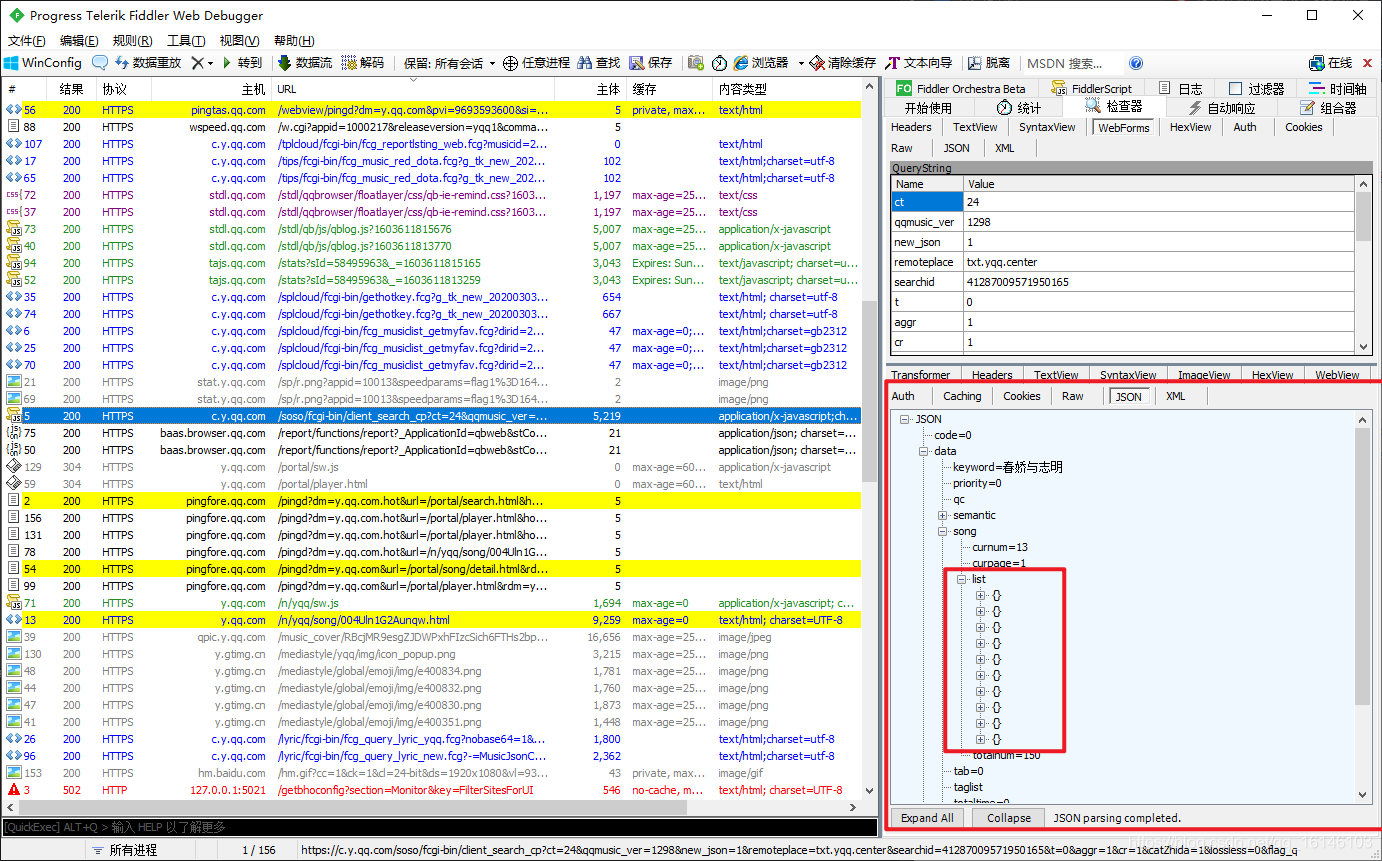Screen dimensions: 1382x861
Task: Click the 转到 go arrow button
Action: (x=241, y=63)
